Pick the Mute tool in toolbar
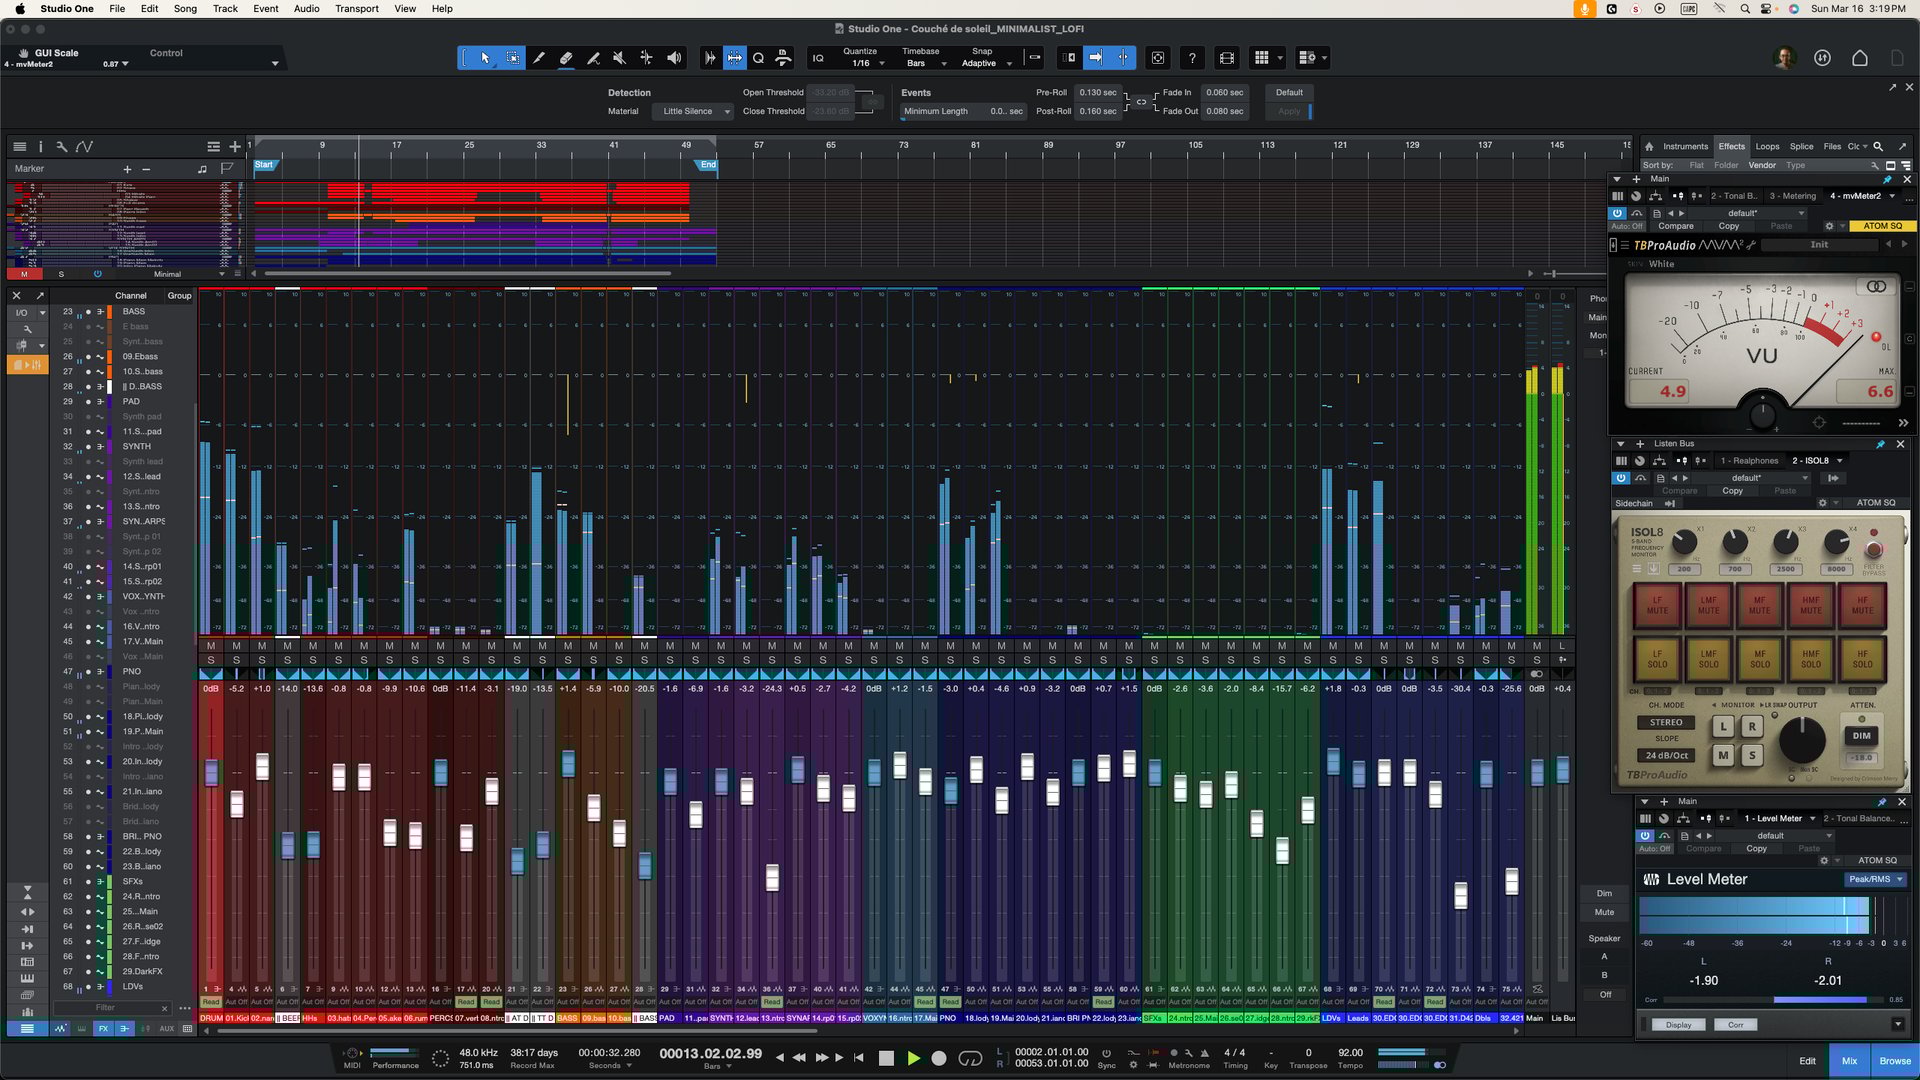Viewport: 1920px width, 1080px height. tap(620, 58)
